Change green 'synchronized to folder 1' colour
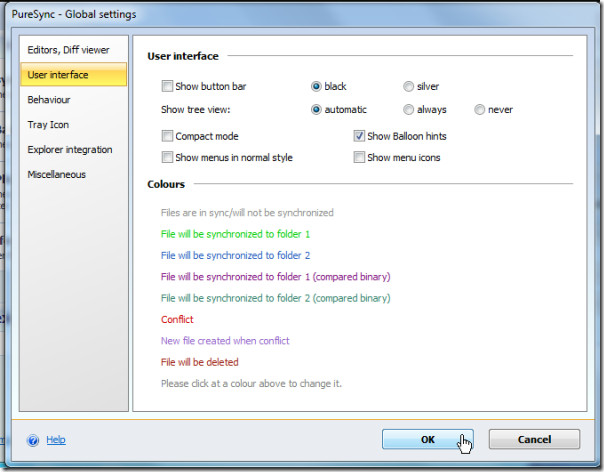Image resolution: width=604 pixels, height=472 pixels. coord(235,234)
